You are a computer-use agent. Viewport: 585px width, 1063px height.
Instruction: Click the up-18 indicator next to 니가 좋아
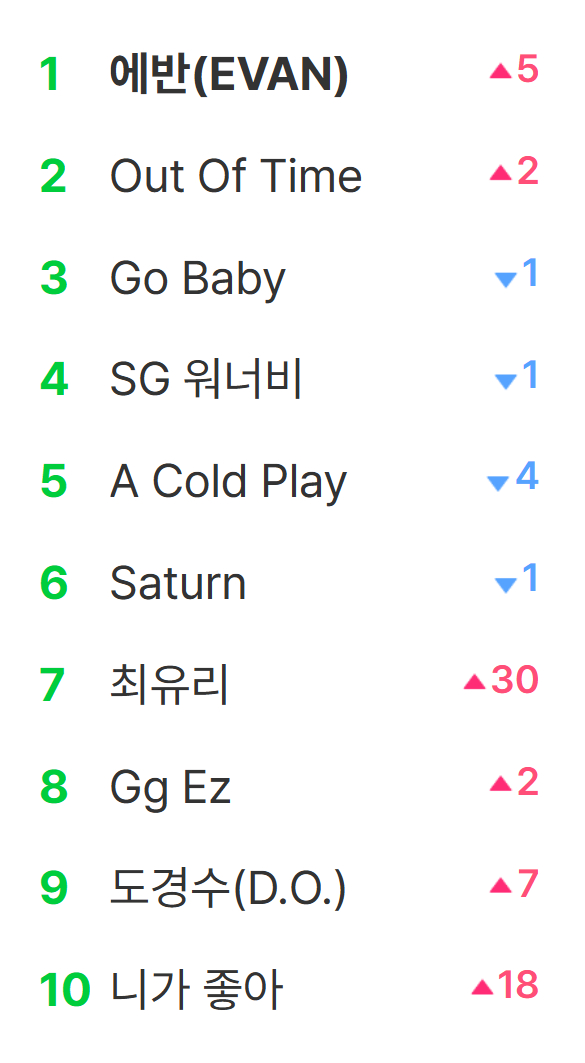point(505,986)
